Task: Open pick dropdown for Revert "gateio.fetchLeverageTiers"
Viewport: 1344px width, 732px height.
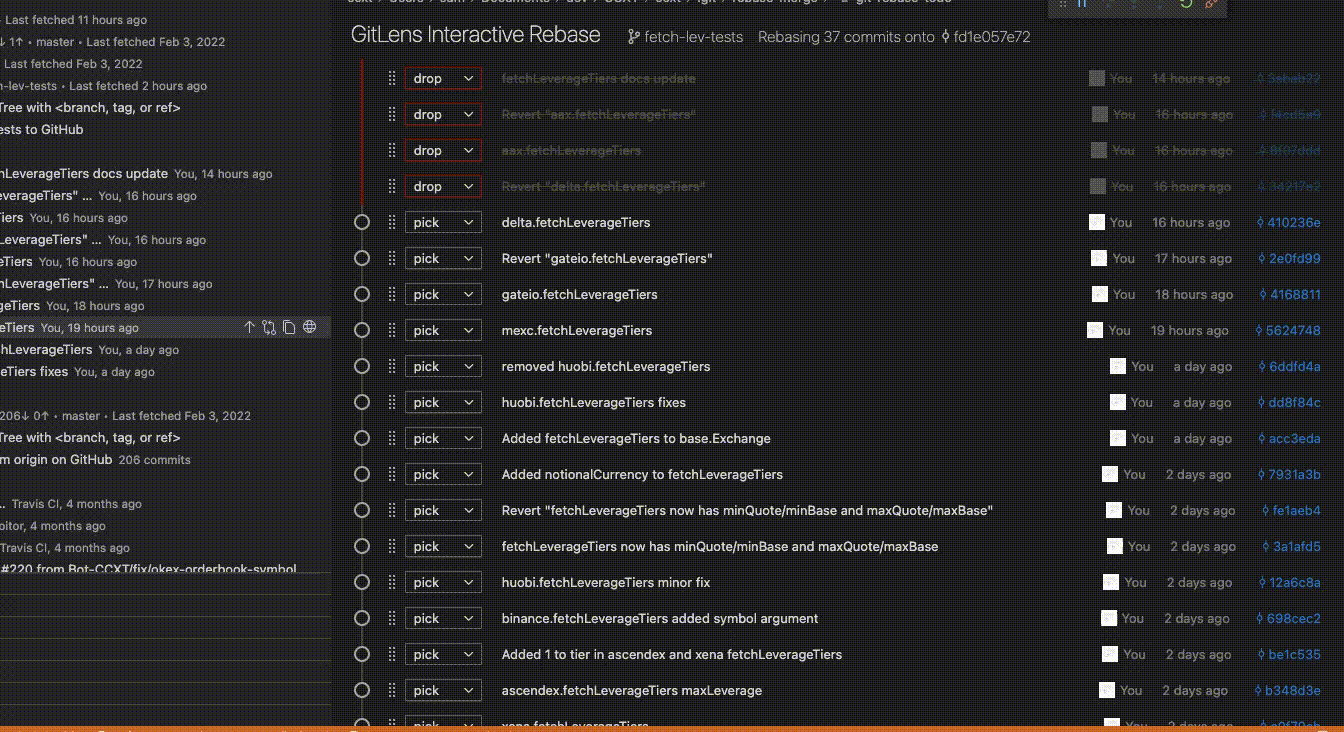Action: click(x=443, y=258)
